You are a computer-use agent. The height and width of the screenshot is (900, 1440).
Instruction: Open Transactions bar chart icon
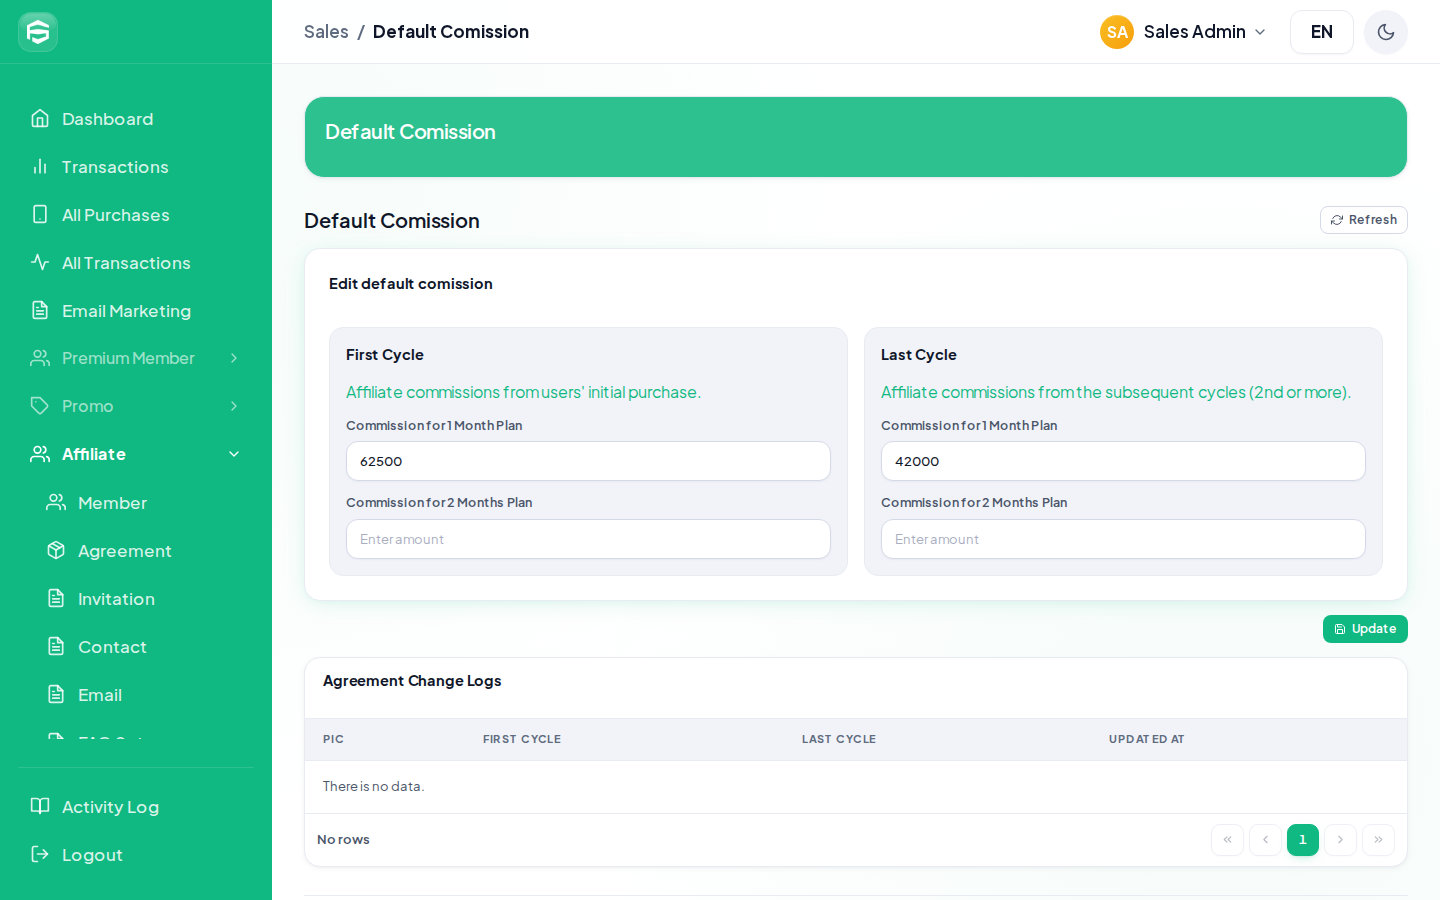click(40, 167)
